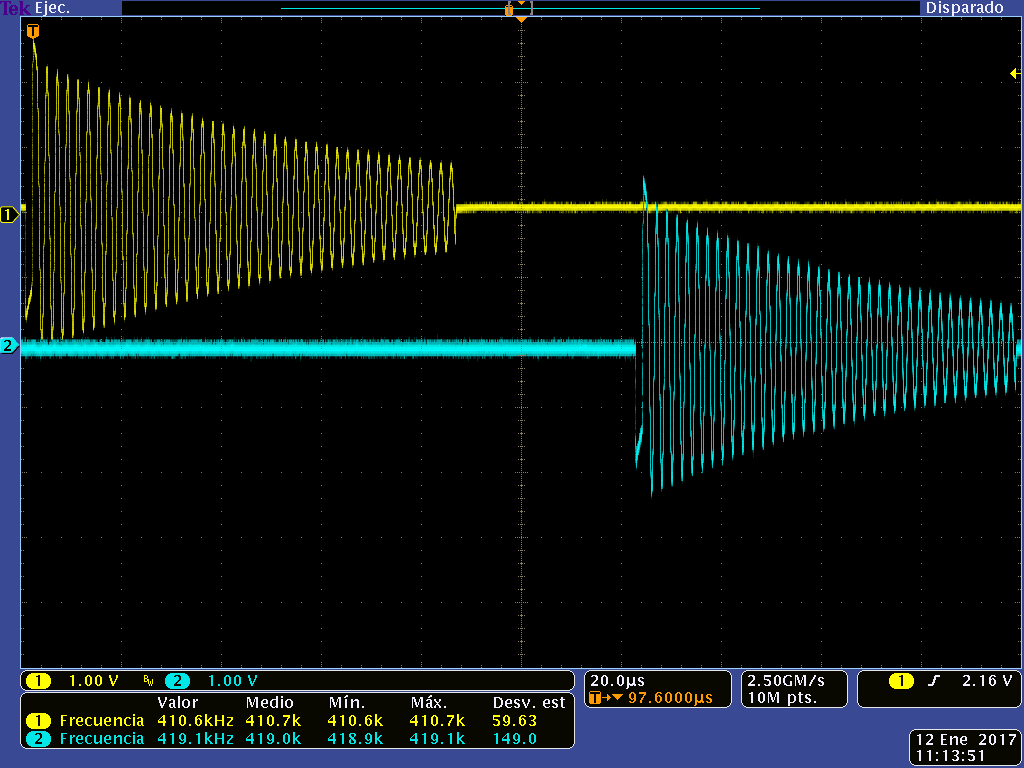1024x768 pixels.
Task: Click the 'Medio' column header
Action: (269, 703)
